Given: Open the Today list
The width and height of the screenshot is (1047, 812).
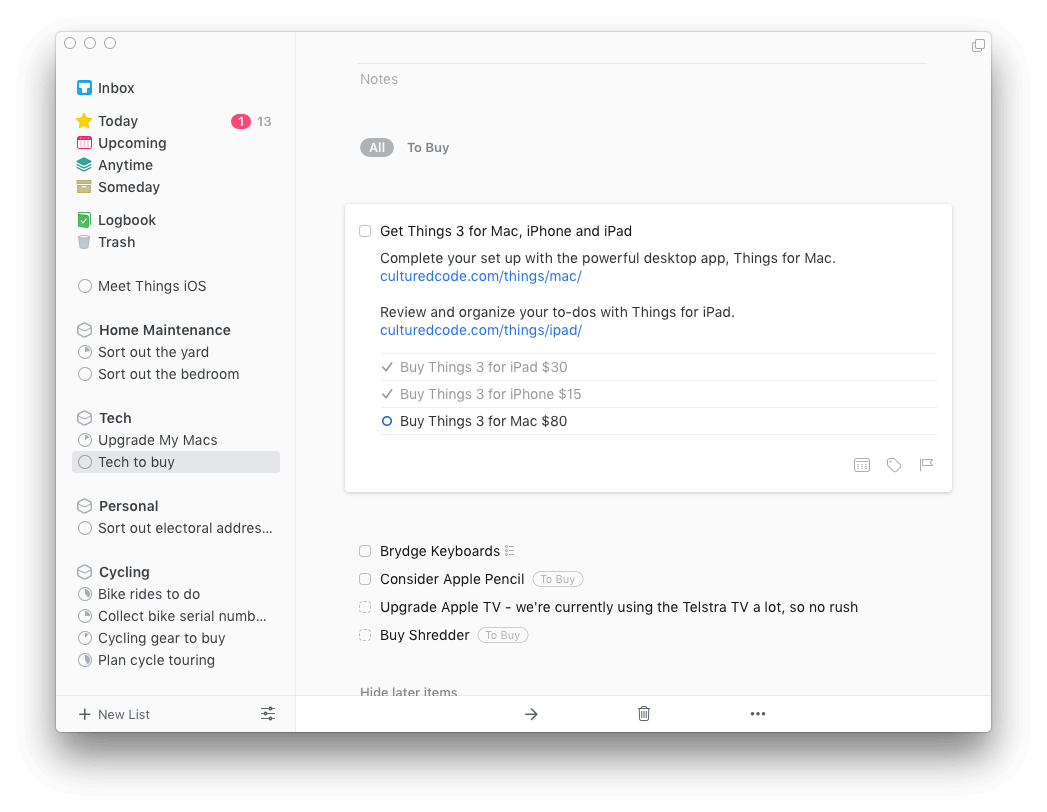Looking at the screenshot, I should tap(176, 121).
